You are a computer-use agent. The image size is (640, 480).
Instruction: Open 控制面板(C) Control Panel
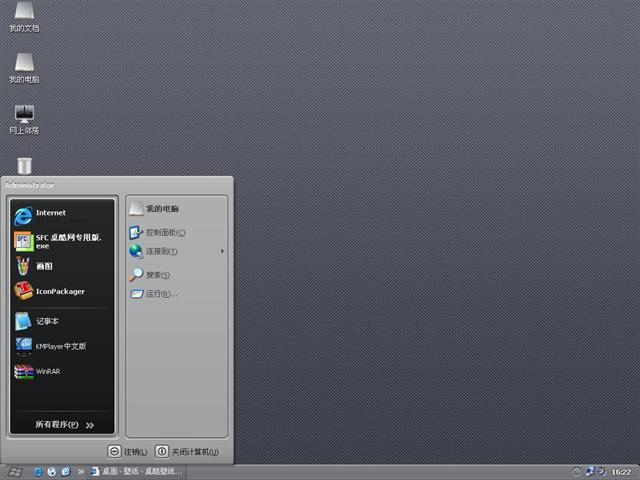pyautogui.click(x=177, y=233)
